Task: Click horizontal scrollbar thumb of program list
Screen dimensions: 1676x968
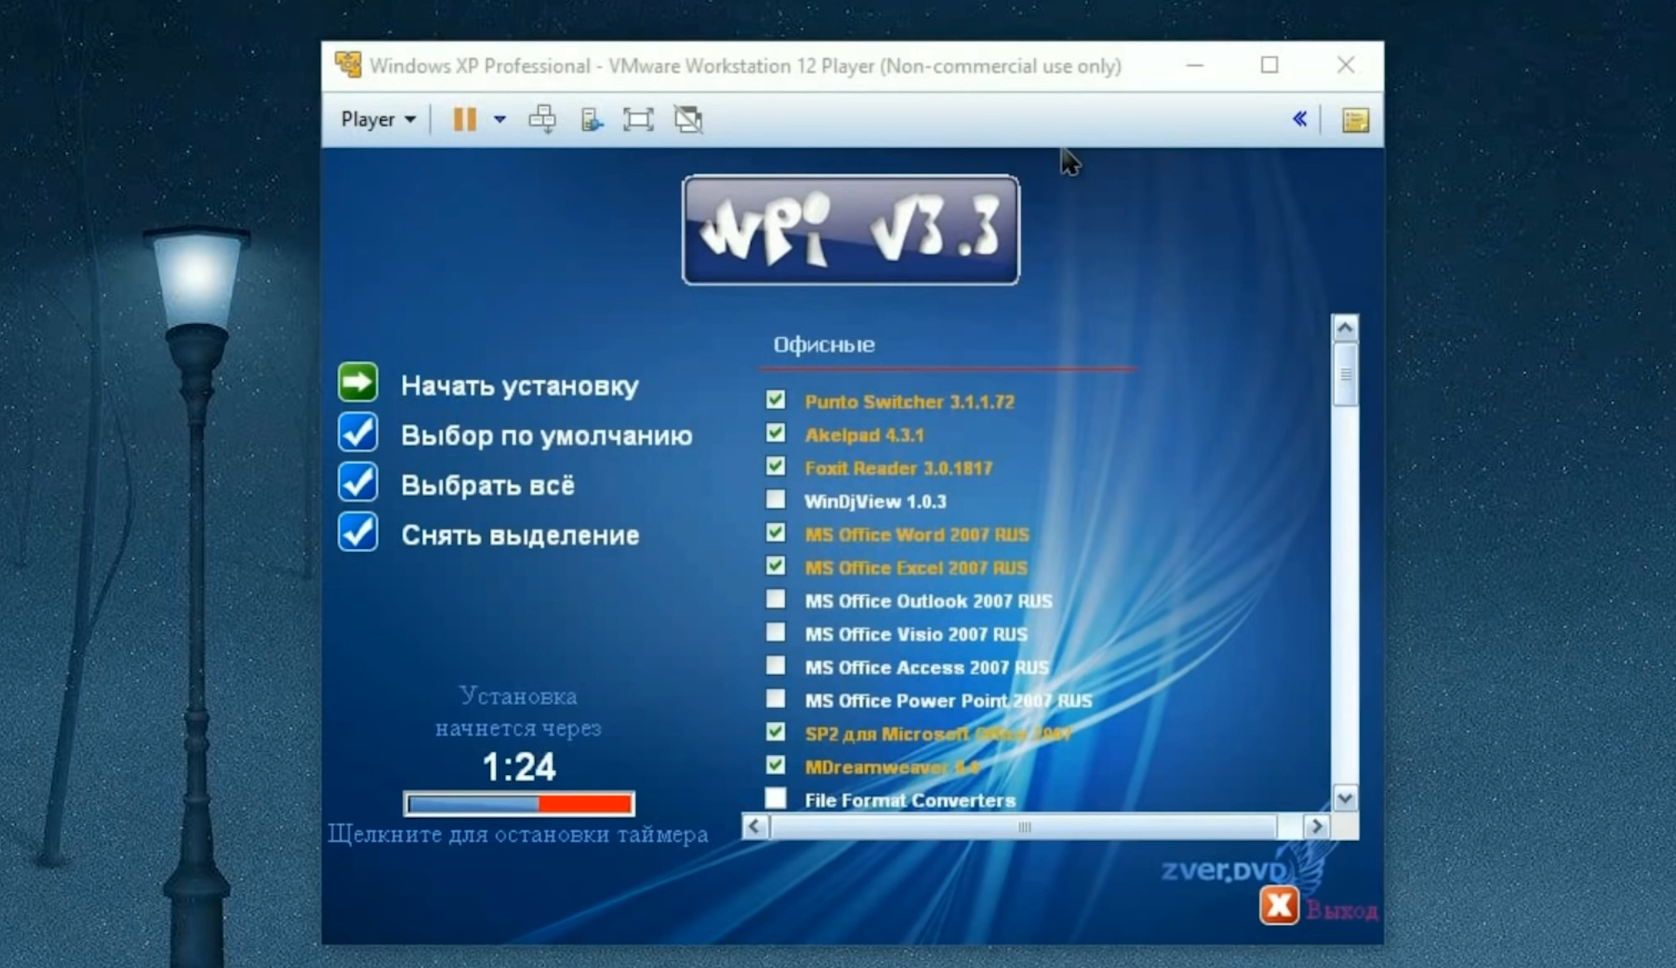Action: [x=1024, y=826]
